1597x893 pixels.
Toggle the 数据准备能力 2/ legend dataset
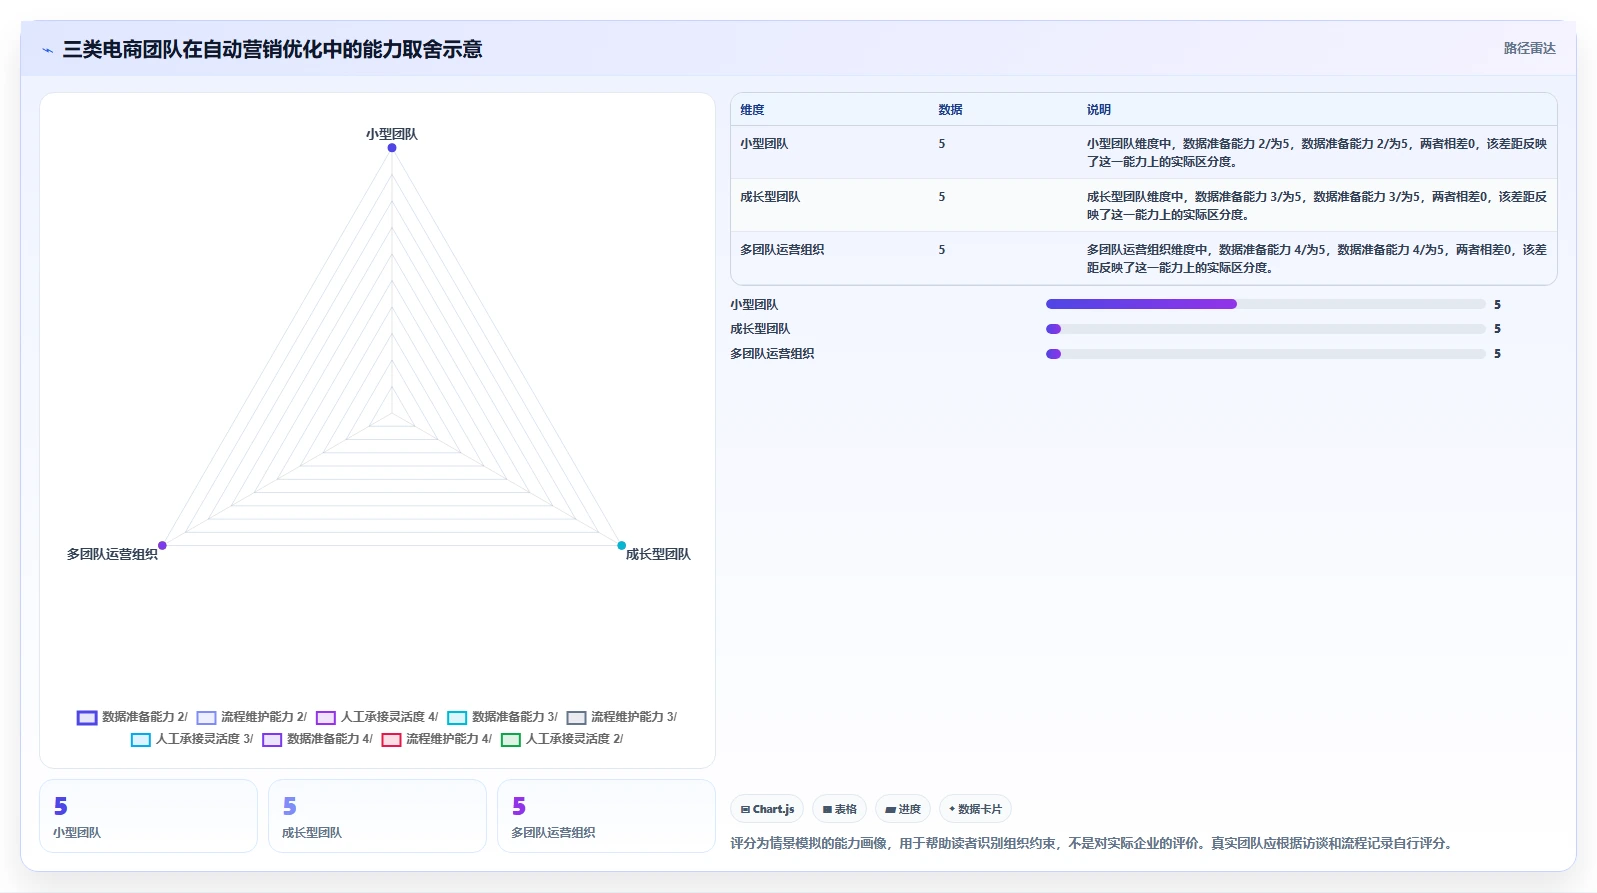[x=132, y=717]
